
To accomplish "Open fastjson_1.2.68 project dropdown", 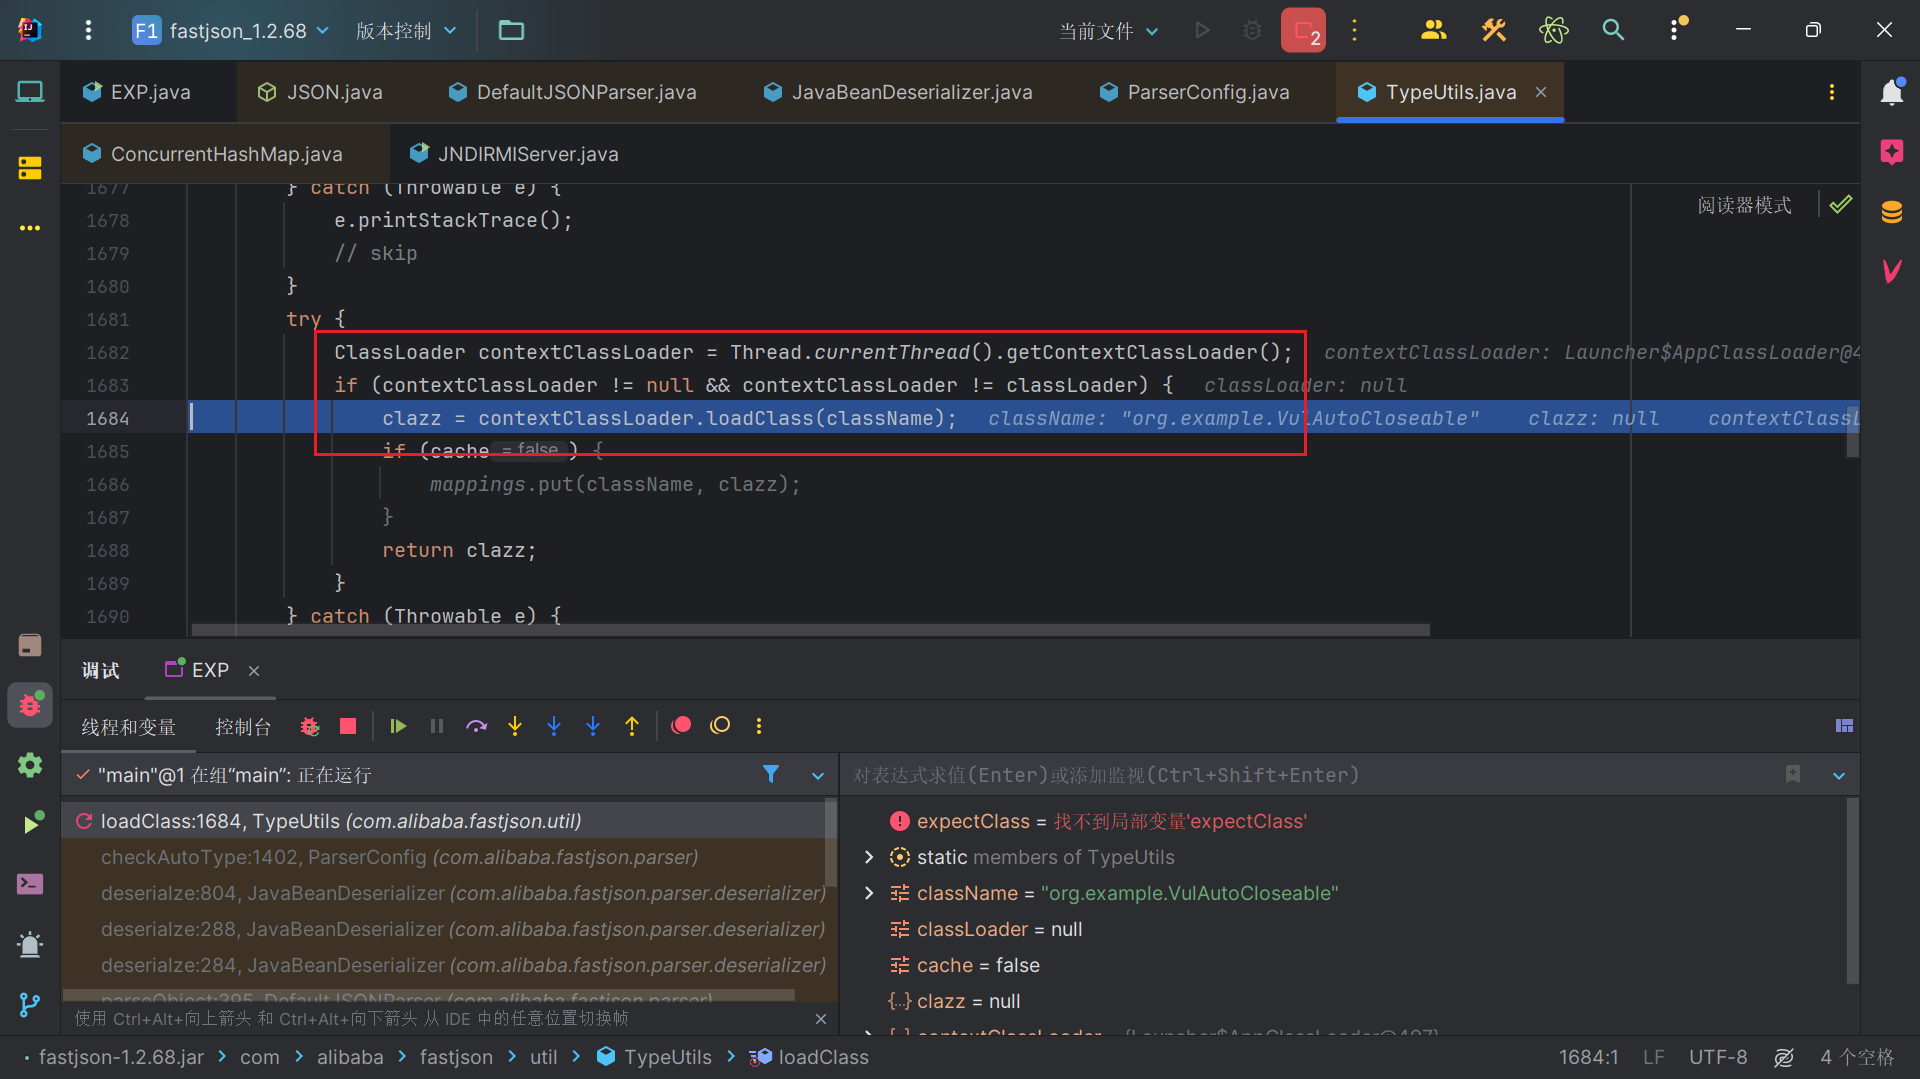I will click(x=232, y=30).
